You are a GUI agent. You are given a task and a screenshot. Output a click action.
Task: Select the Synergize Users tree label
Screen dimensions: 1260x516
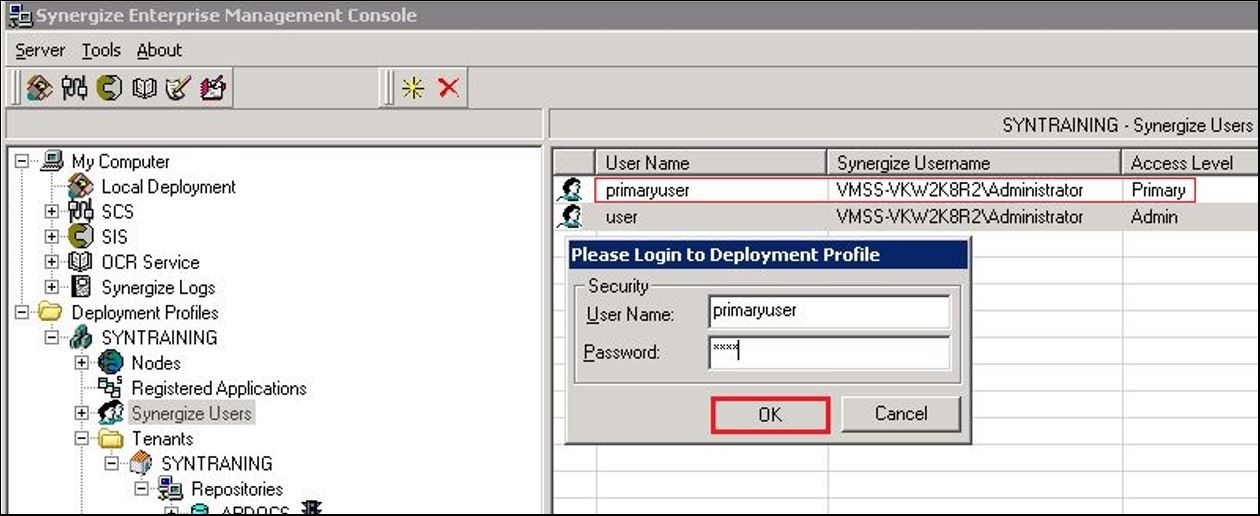tap(192, 413)
